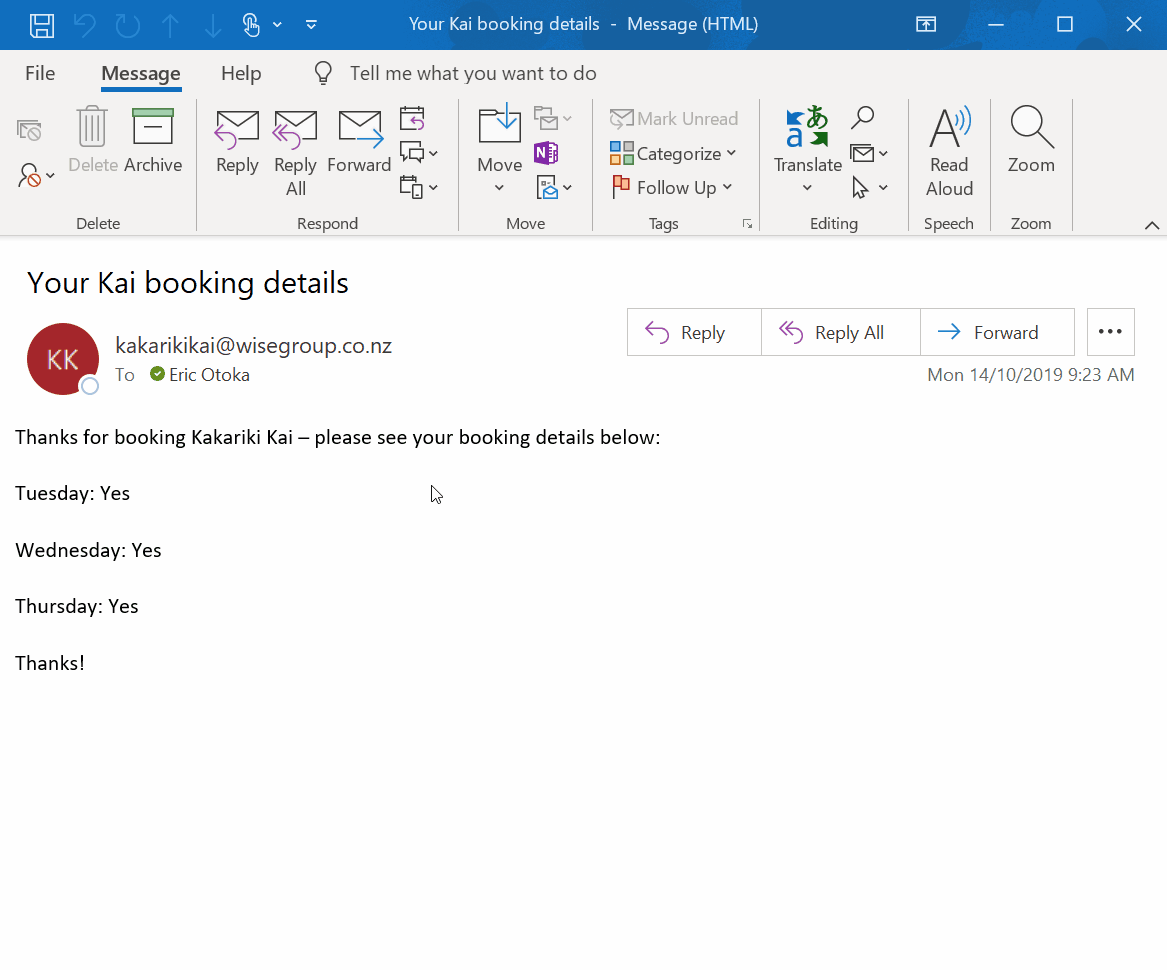Viewport: 1167px width, 970px height.
Task: Toggle Touch/Mouse mode icon
Action: (252, 25)
